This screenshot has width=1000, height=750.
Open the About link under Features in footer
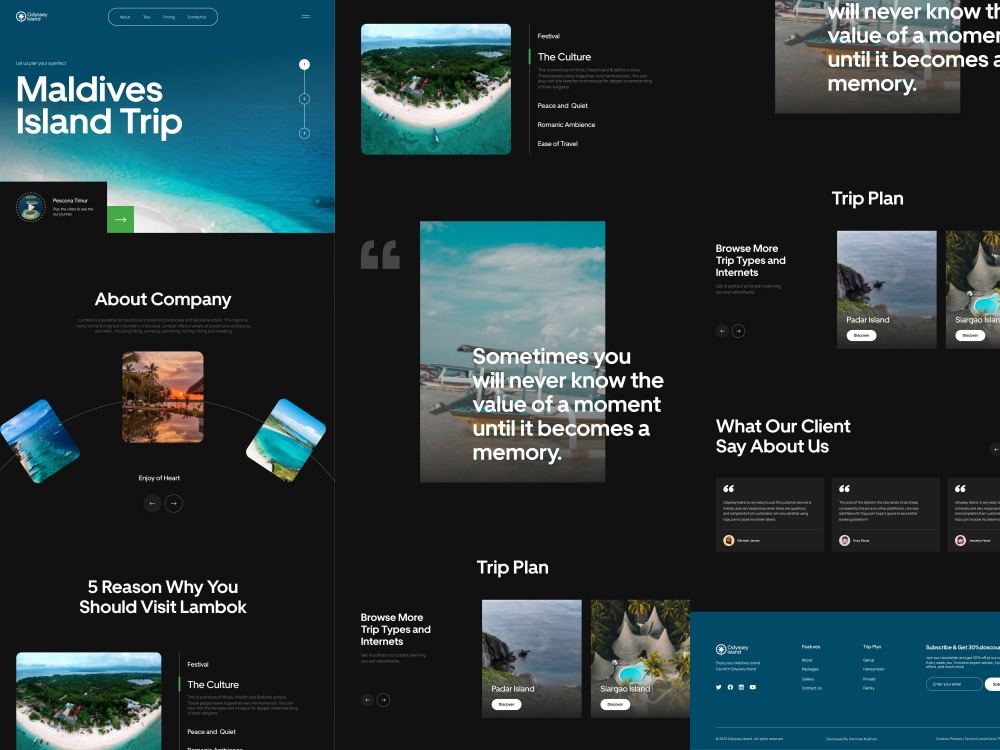pyautogui.click(x=807, y=660)
